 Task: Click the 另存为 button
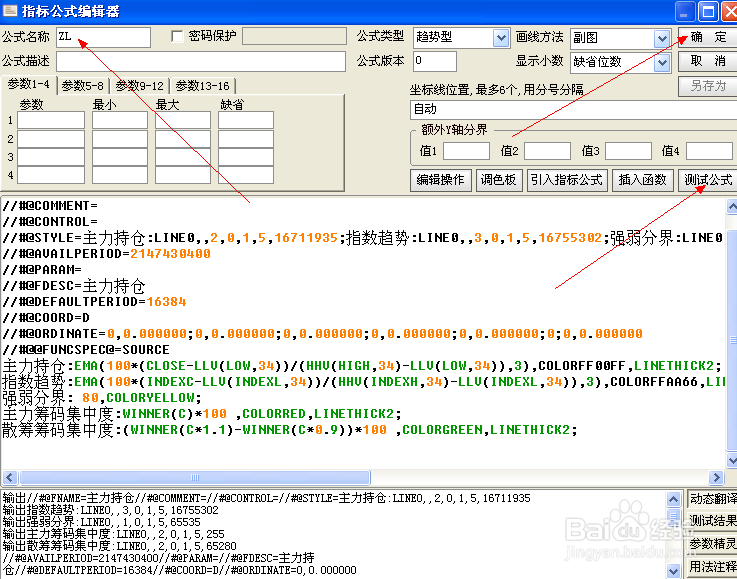(708, 86)
